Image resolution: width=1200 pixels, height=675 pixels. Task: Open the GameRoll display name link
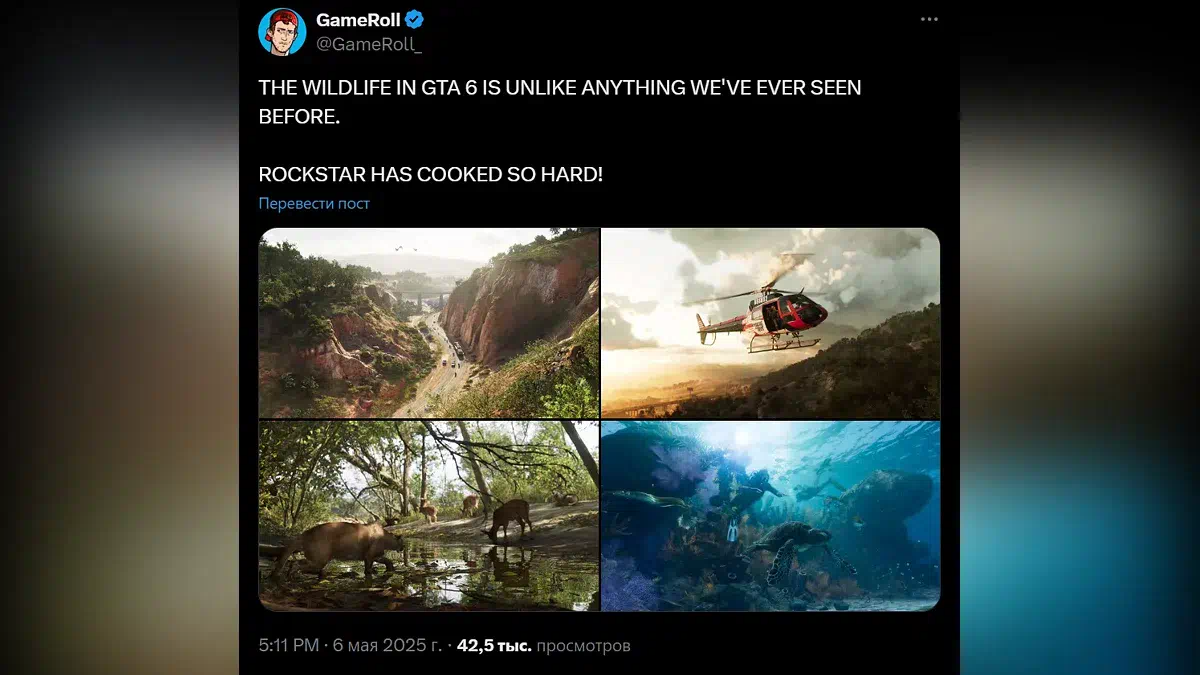pyautogui.click(x=357, y=20)
